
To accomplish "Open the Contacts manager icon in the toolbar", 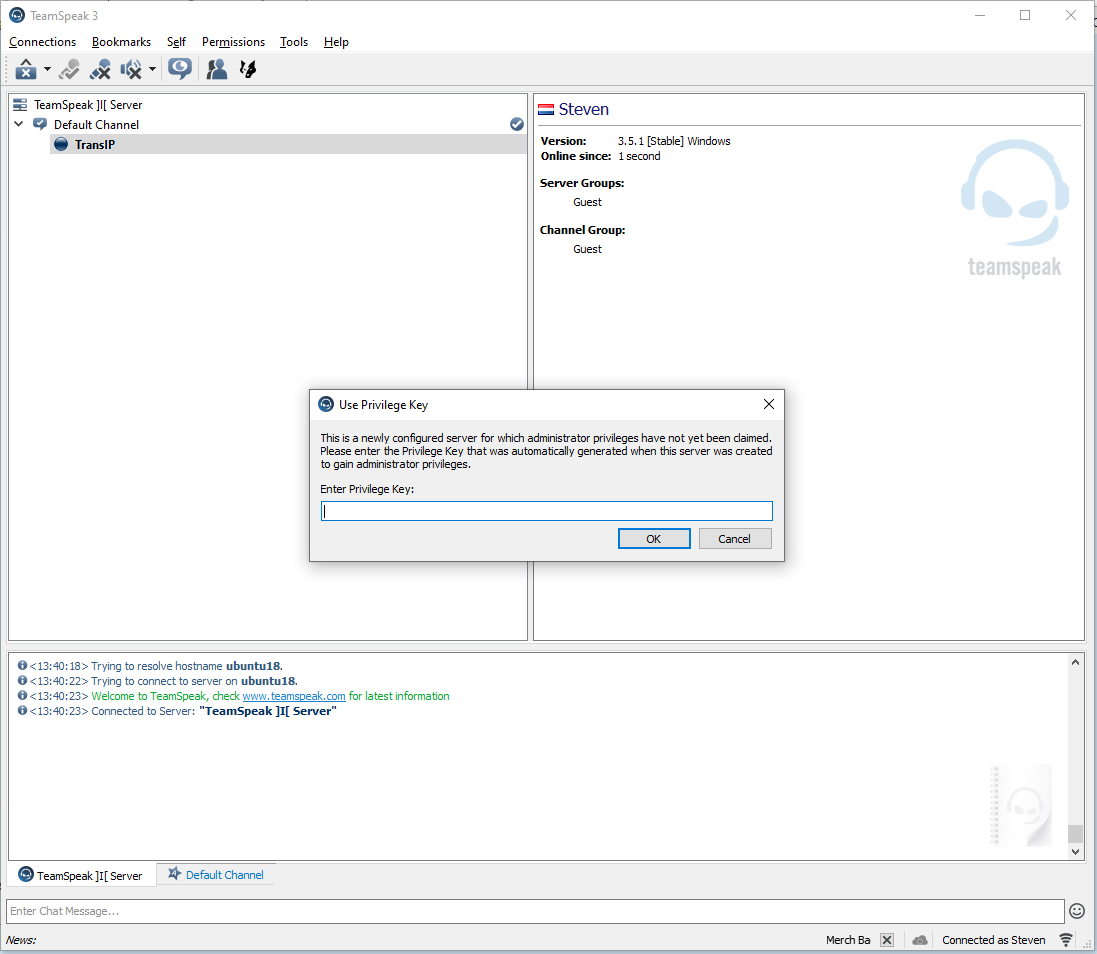I will 217,69.
